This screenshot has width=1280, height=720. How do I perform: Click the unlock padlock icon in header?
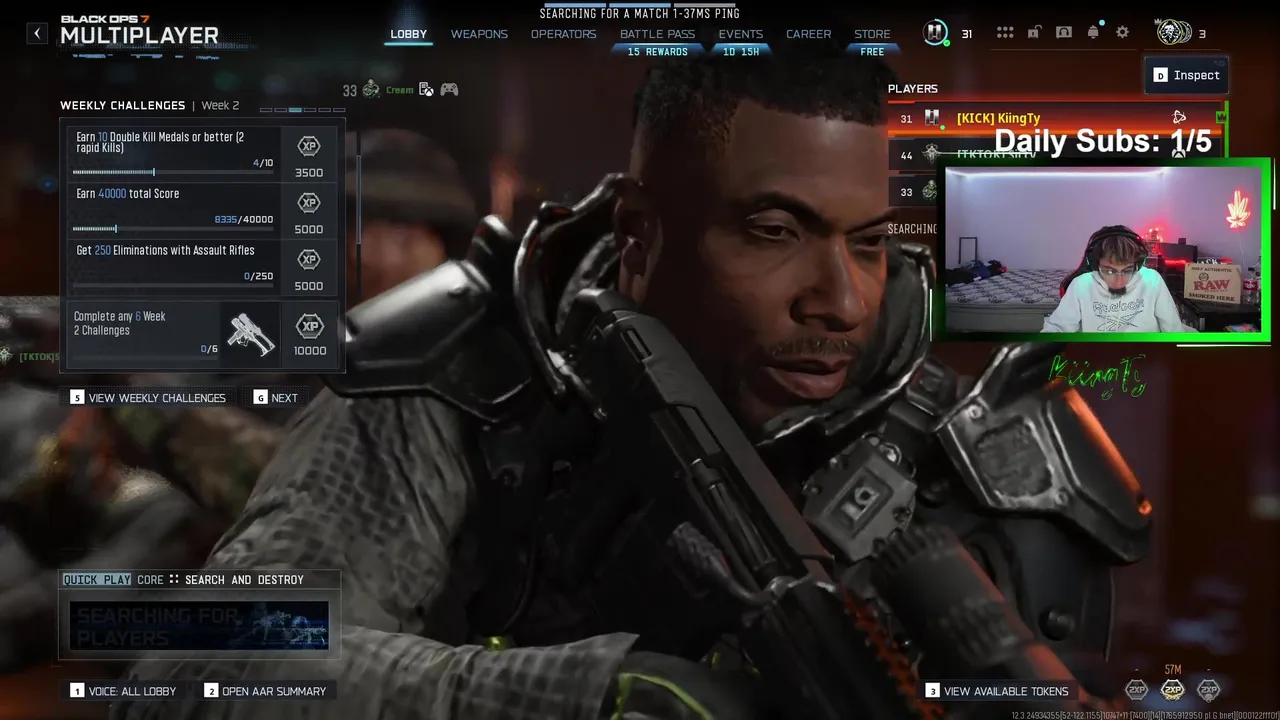pos(1034,33)
